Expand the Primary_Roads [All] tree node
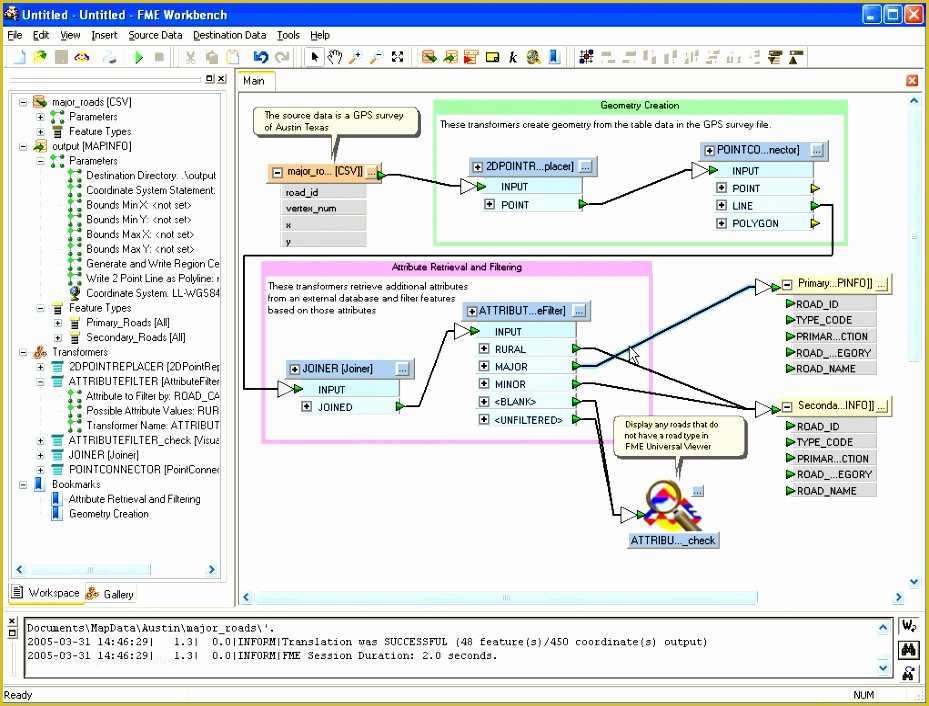This screenshot has height=706, width=929. [x=58, y=323]
